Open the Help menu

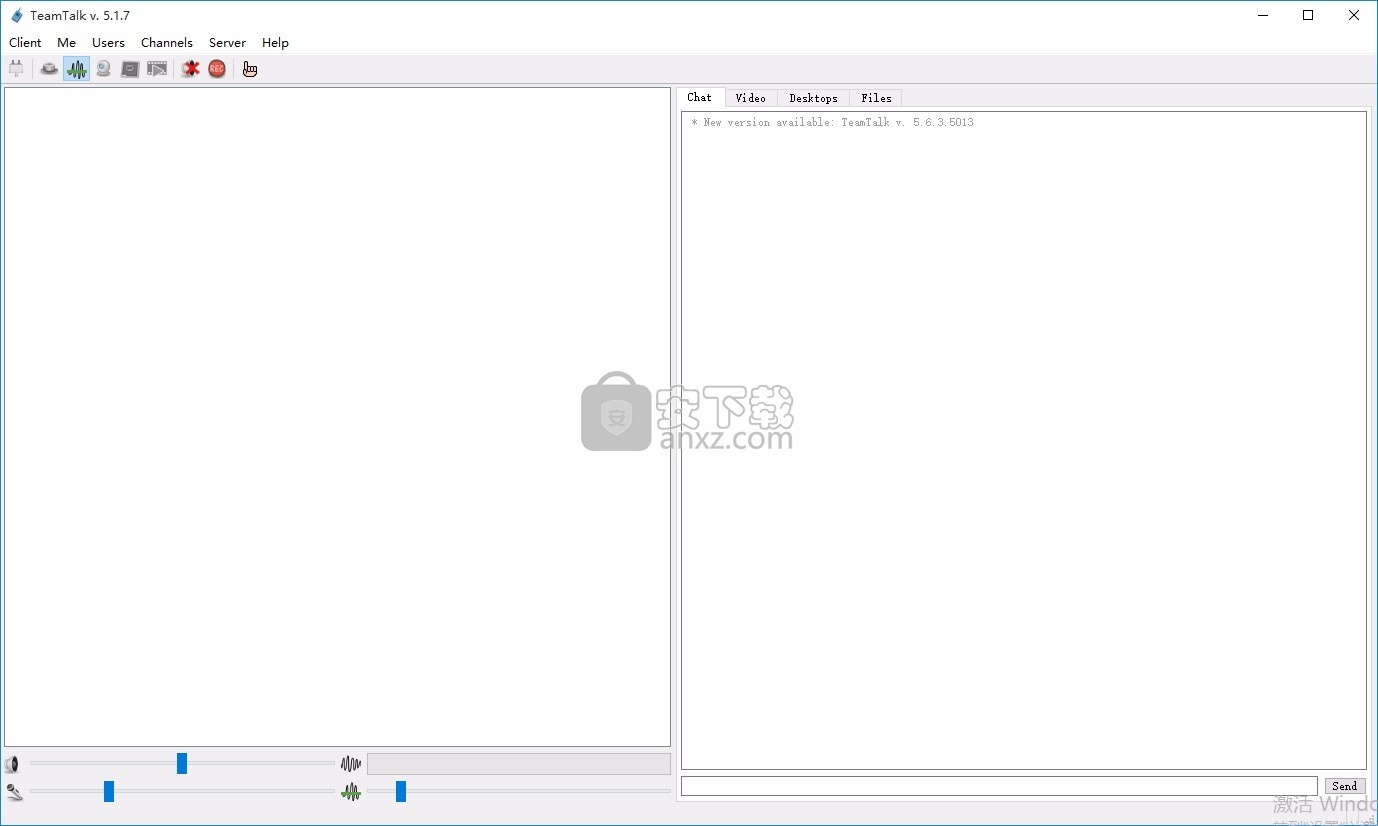pyautogui.click(x=275, y=43)
